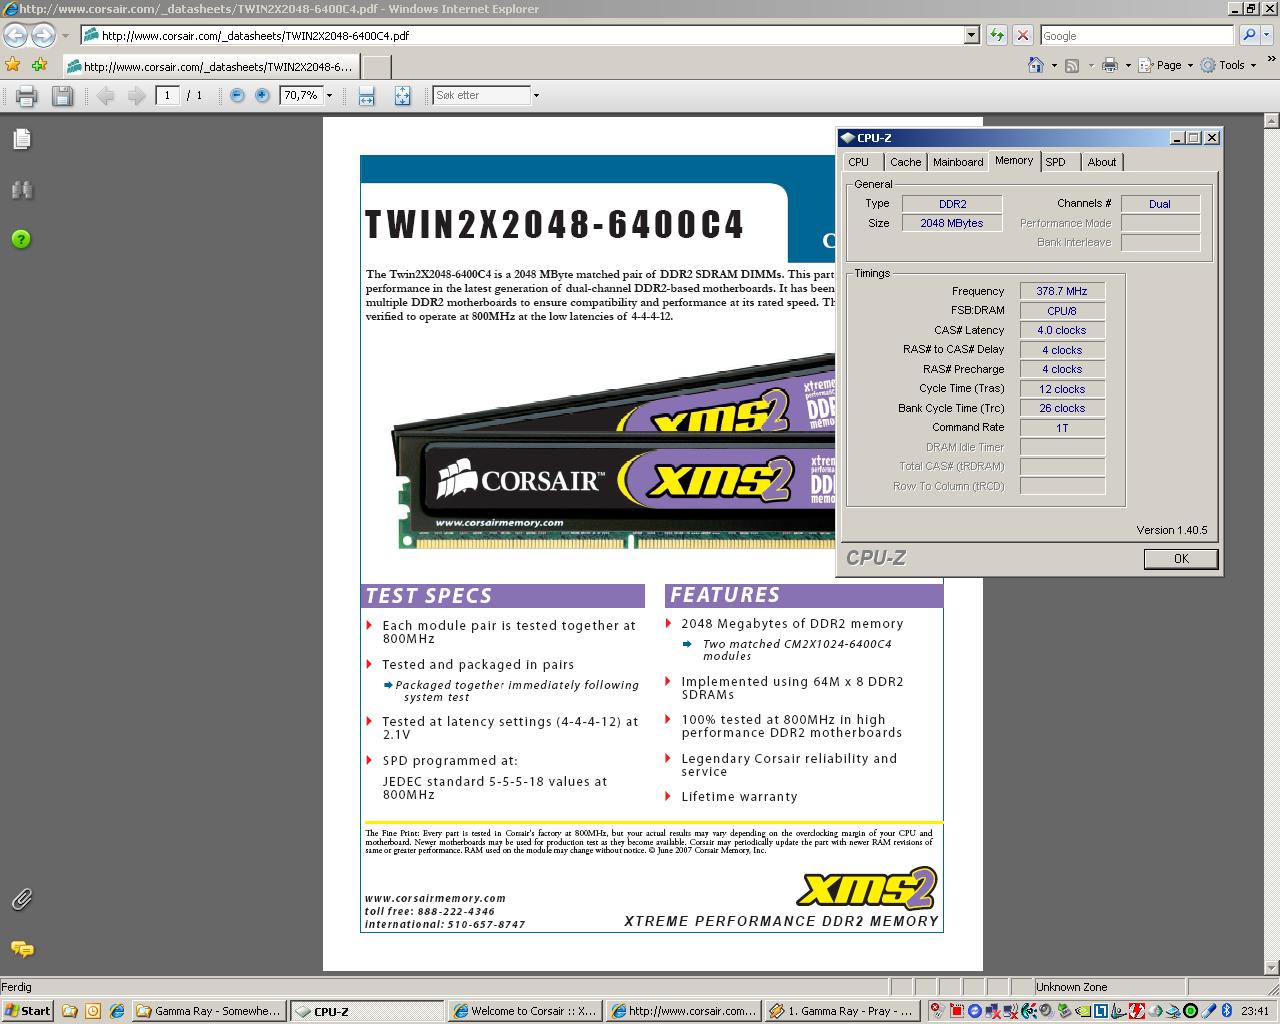Image resolution: width=1280 pixels, height=1024 pixels.
Task: Click the vertical scrollbar down arrow
Action: (1272, 968)
